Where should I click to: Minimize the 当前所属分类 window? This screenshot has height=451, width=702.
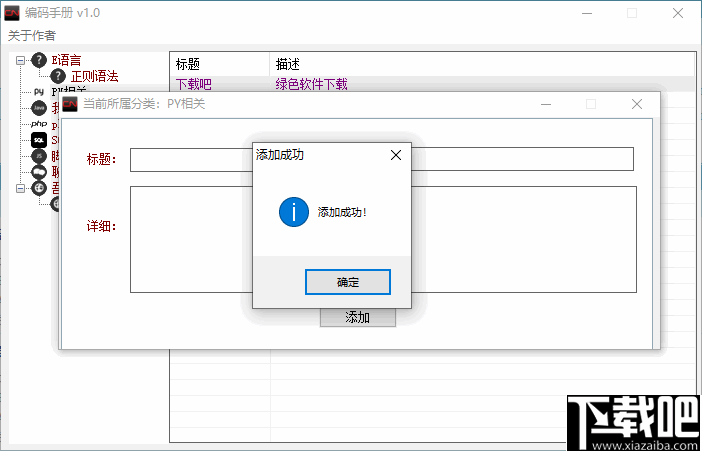[546, 104]
